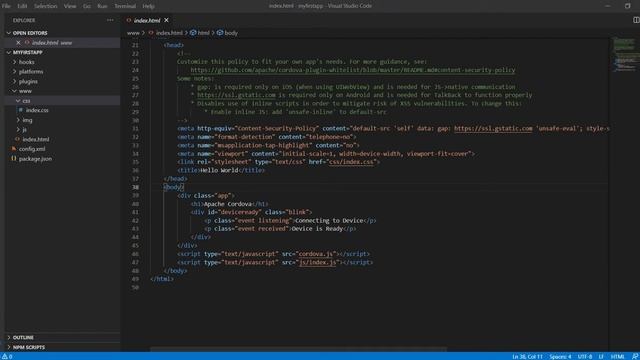Open the Selection menu
640x360 pixels.
point(45,6)
